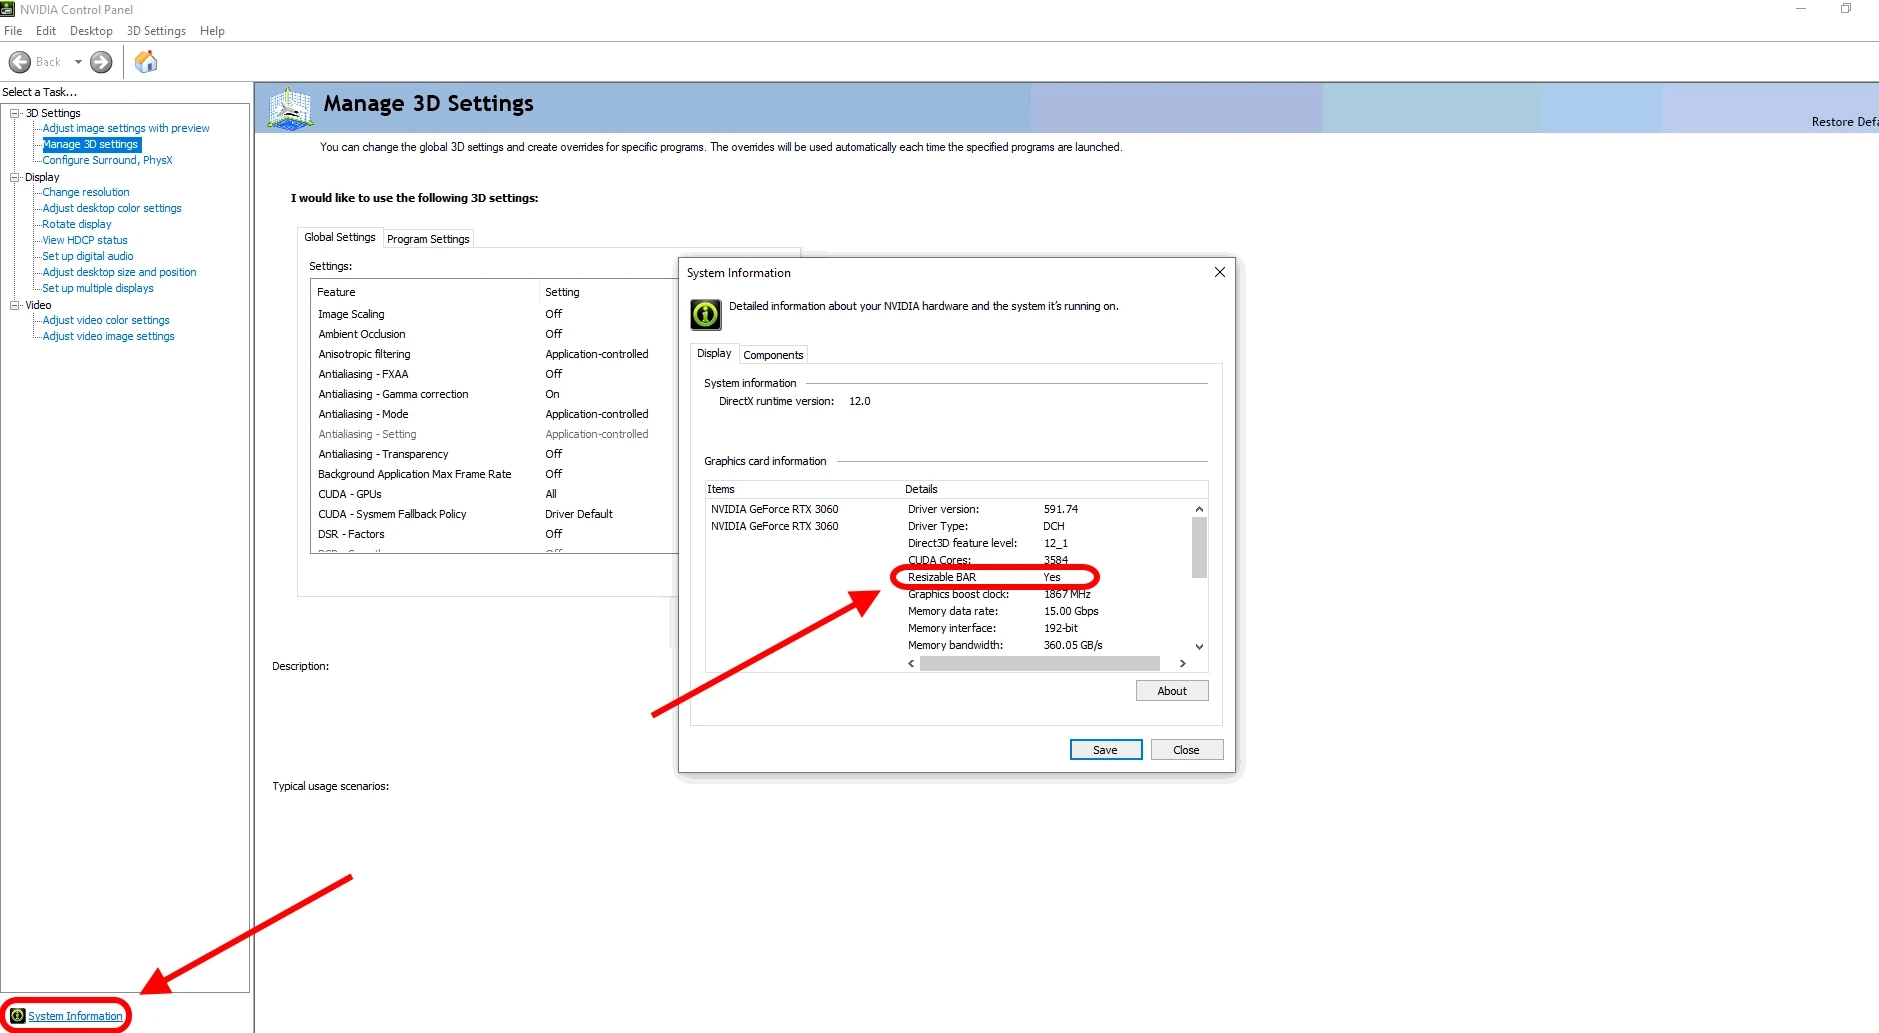Click the horizontal scrollbar in graphics card details

click(x=1039, y=663)
